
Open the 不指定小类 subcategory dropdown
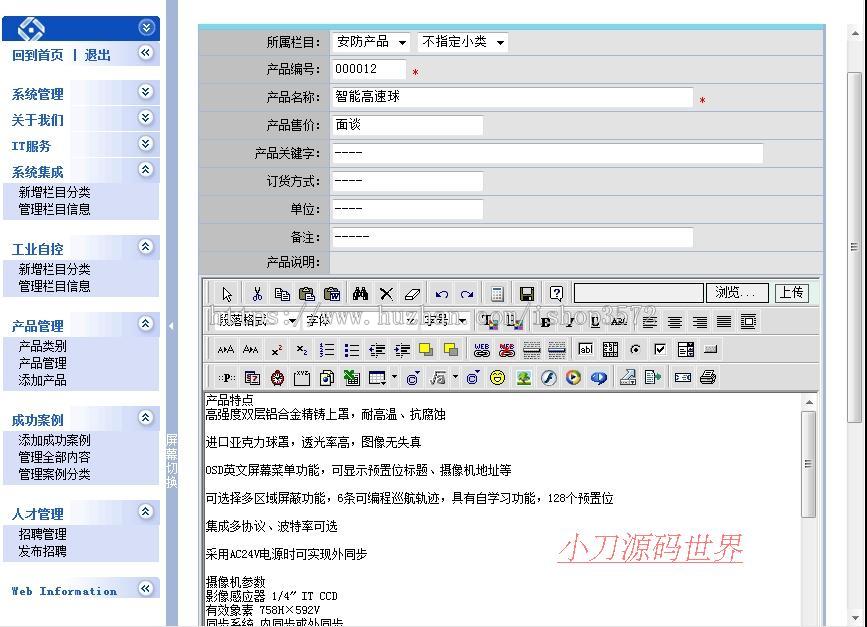click(x=463, y=41)
